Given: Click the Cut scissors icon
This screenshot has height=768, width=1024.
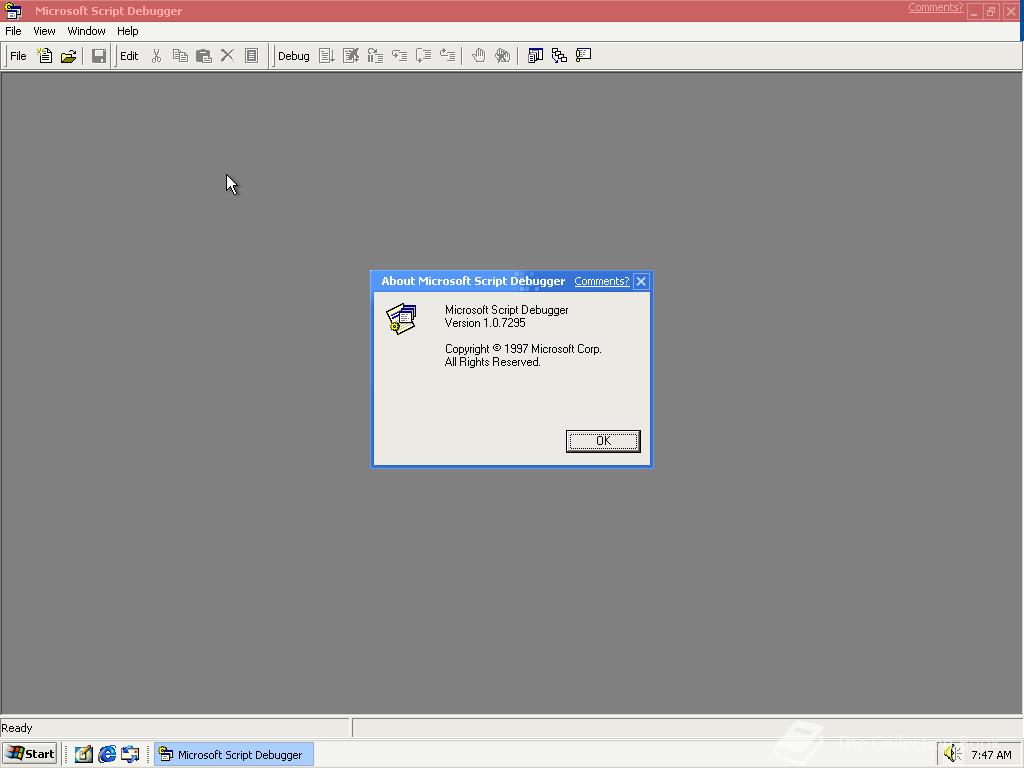Looking at the screenshot, I should [156, 56].
